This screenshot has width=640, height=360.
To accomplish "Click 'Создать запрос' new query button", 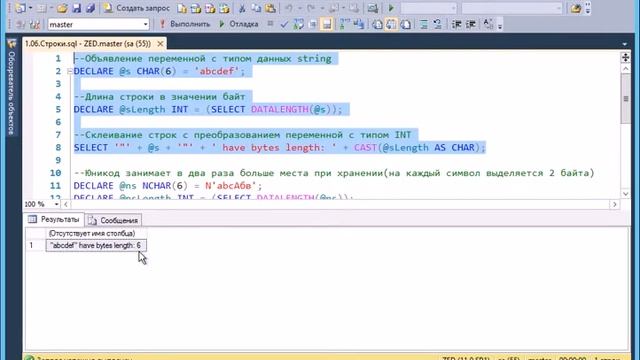I will point(136,8).
